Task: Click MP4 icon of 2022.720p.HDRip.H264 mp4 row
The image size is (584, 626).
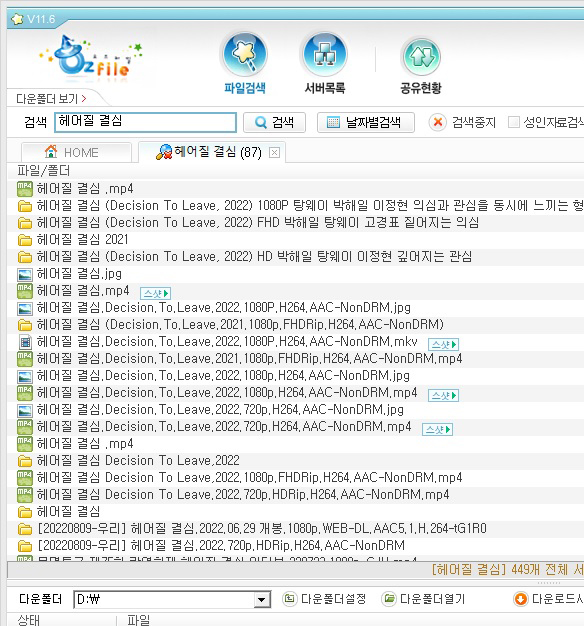Action: pyautogui.click(x=25, y=495)
